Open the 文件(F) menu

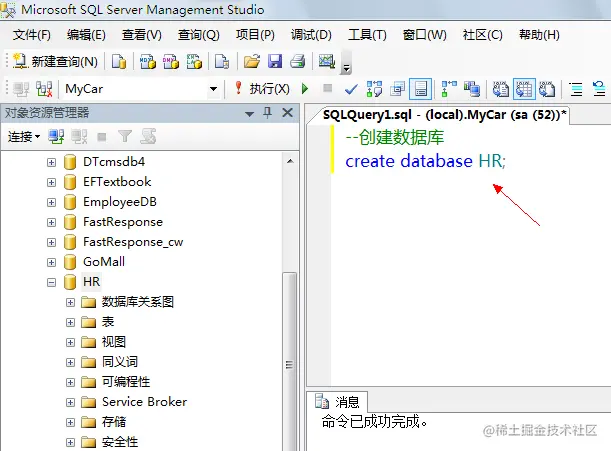pyautogui.click(x=32, y=35)
